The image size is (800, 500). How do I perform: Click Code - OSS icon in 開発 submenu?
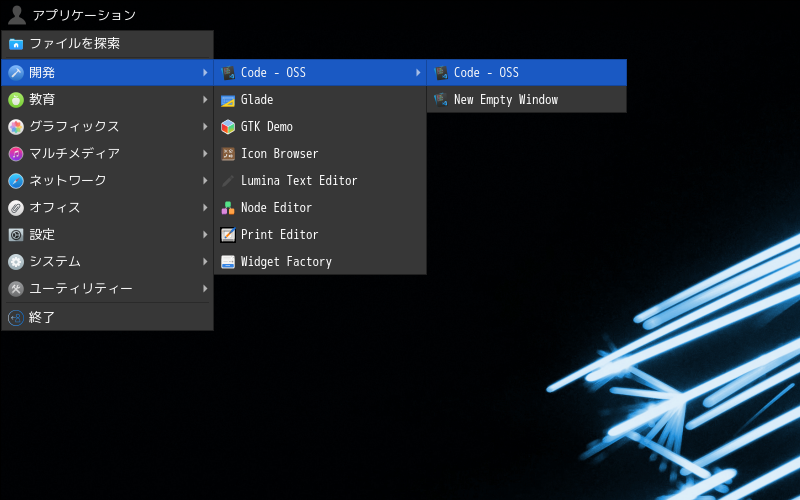click(228, 72)
